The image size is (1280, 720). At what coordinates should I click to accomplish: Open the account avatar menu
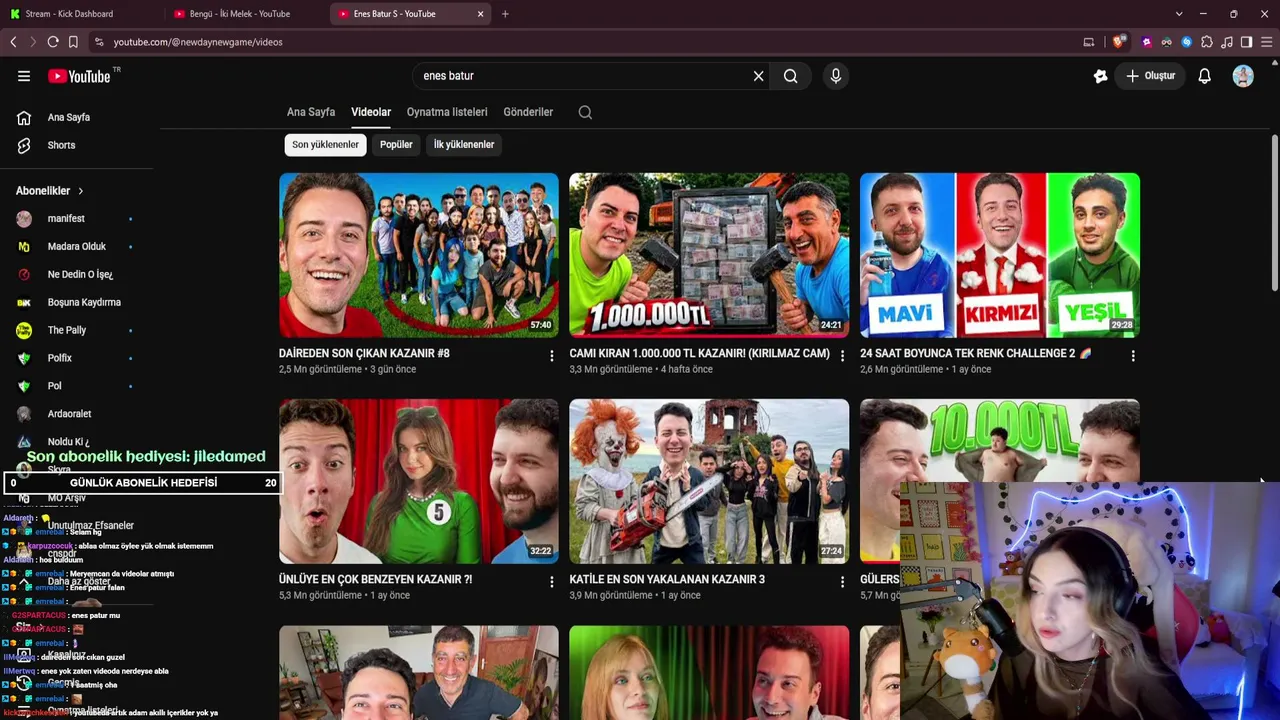tap(1243, 76)
